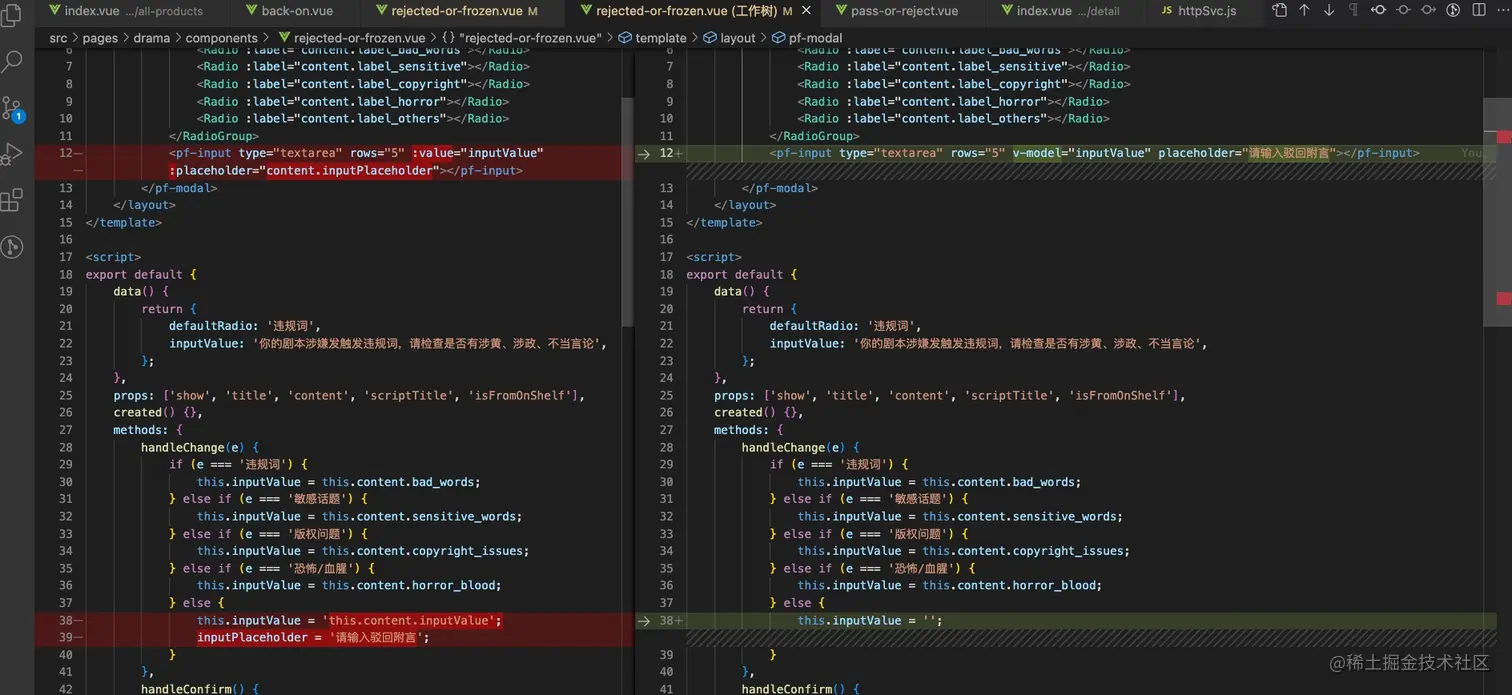This screenshot has width=1512, height=695.
Task: Close the rejected-or-frozen.vue (工作树) tab
Action: pos(808,11)
